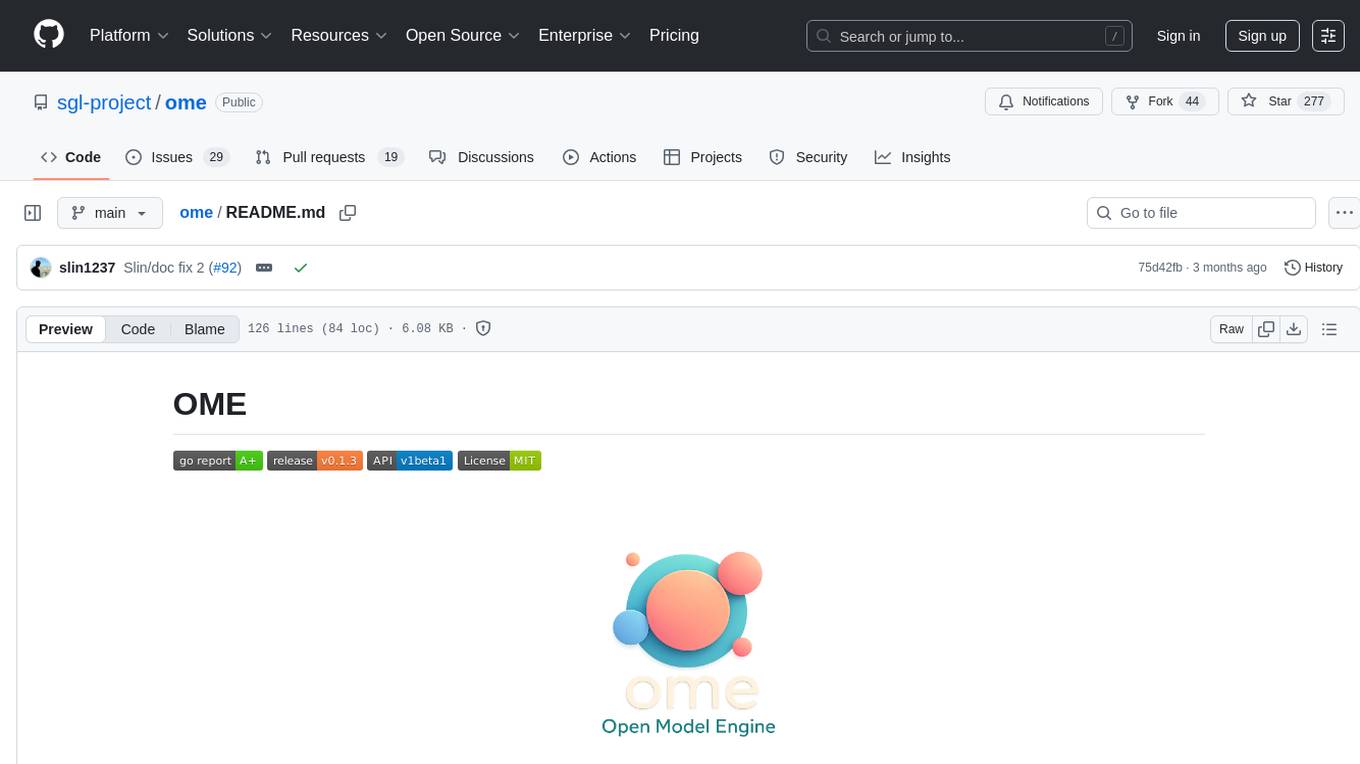This screenshot has height=764, width=1360.
Task: Star the ome repository
Action: pyautogui.click(x=1286, y=102)
